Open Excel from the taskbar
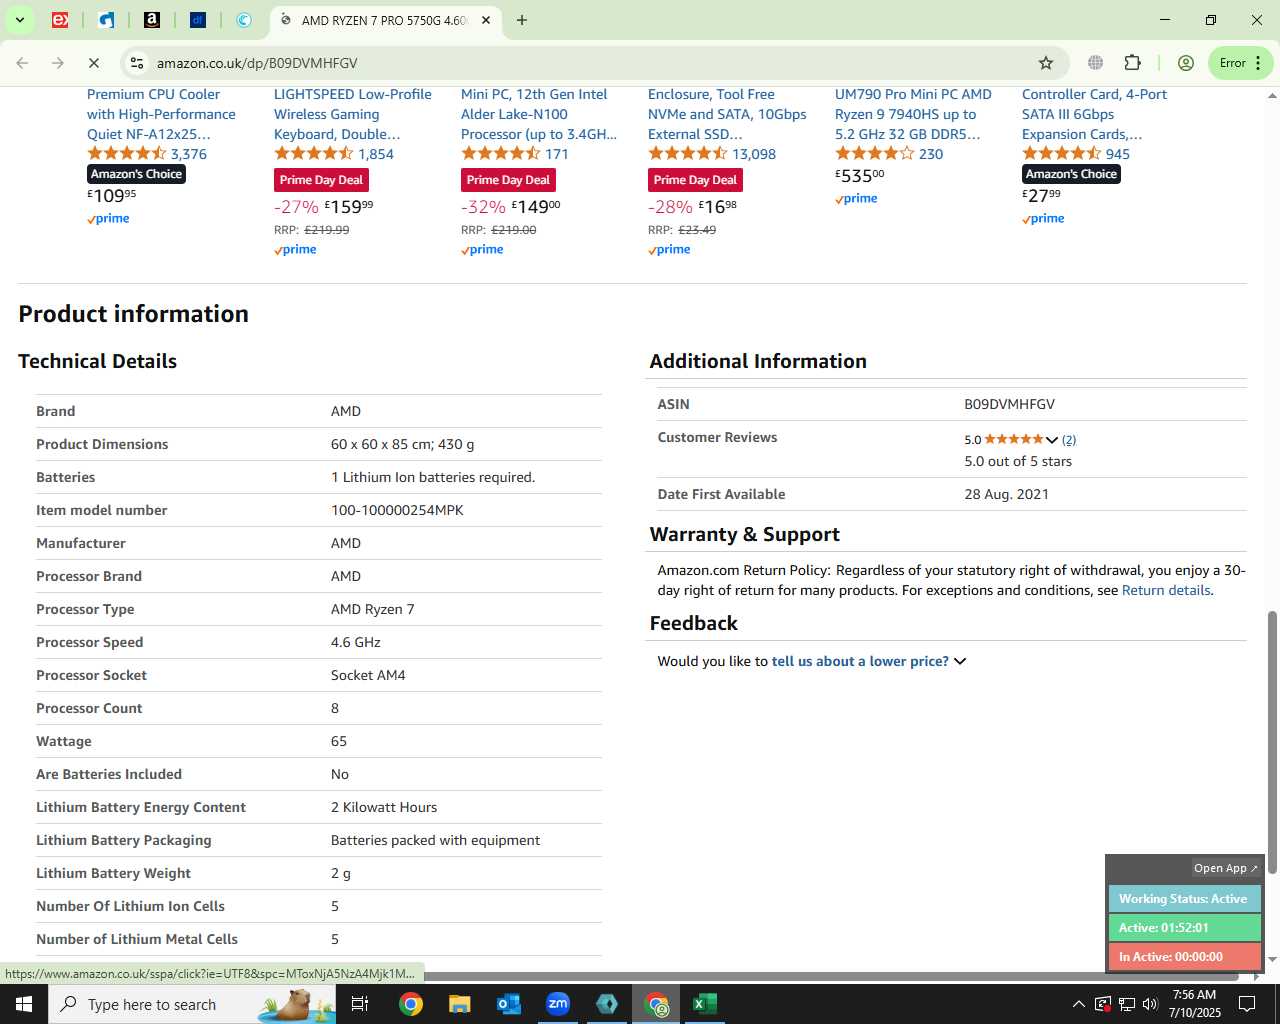The image size is (1280, 1024). [x=705, y=1004]
